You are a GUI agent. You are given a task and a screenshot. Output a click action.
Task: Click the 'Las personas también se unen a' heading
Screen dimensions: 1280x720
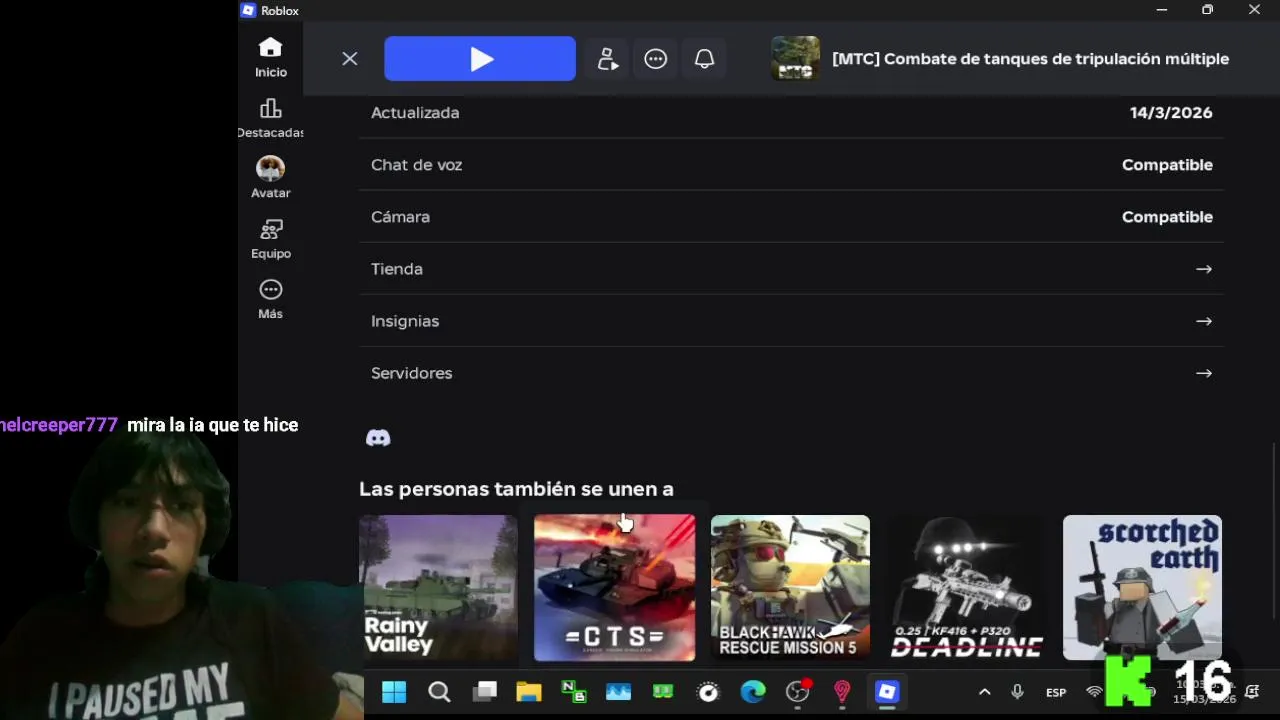(x=516, y=489)
